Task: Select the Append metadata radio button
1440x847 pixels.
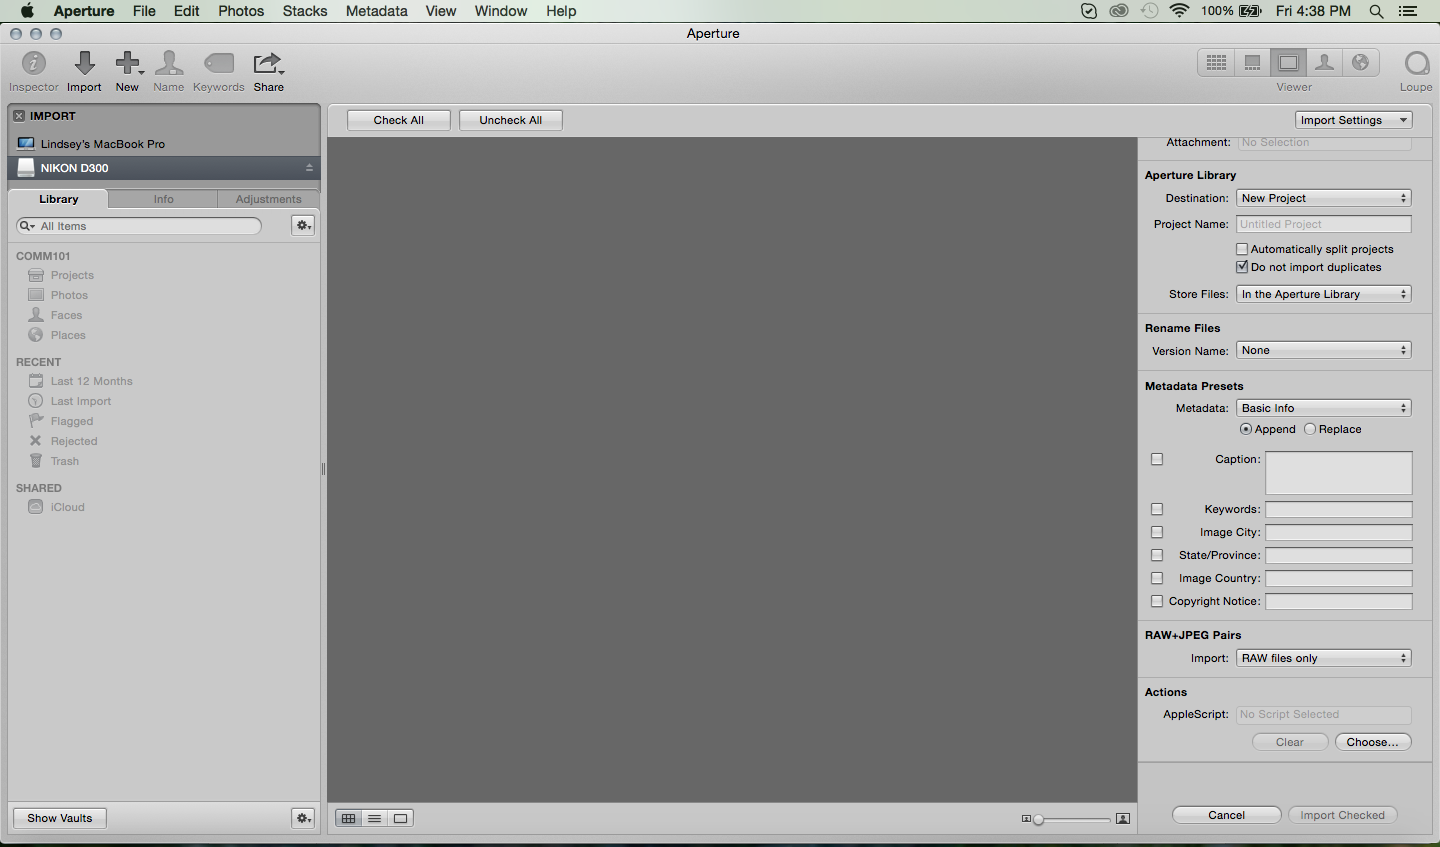Action: (x=1245, y=429)
